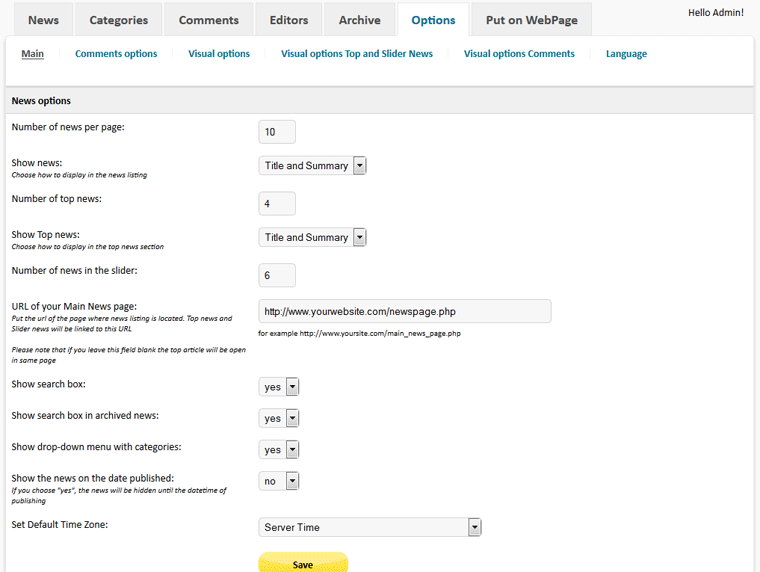Click the Number of top news field
Screen dimensions: 760x572
tap(277, 204)
